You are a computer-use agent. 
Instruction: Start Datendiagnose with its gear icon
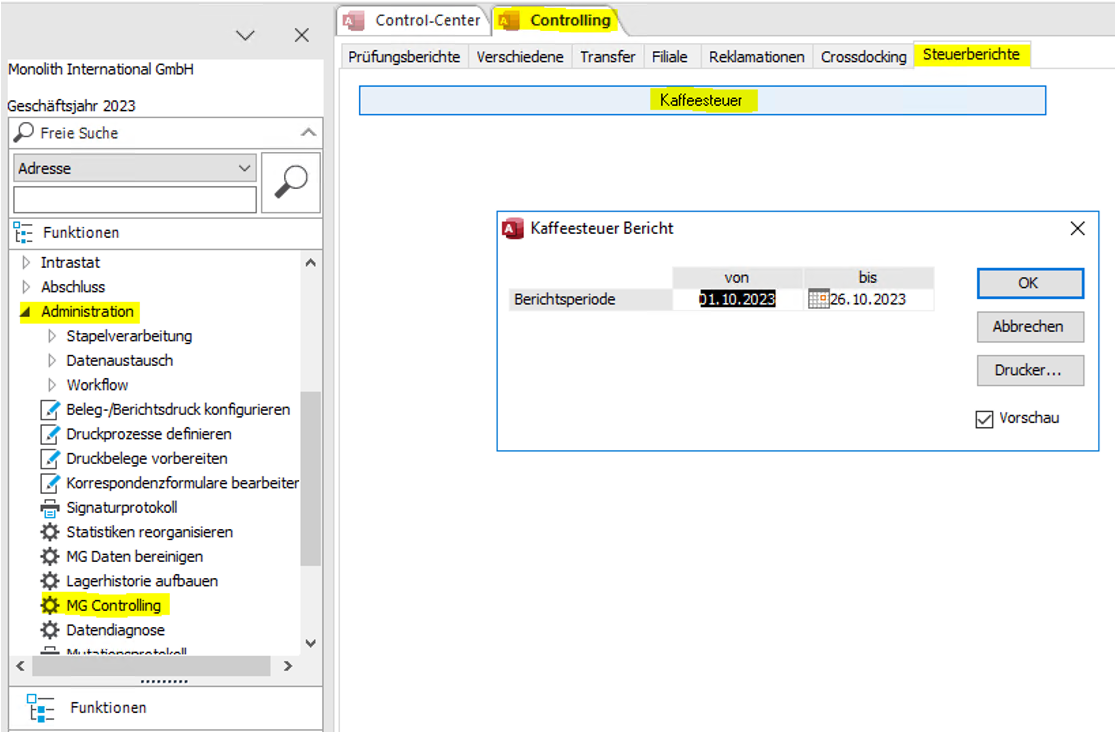click(48, 630)
